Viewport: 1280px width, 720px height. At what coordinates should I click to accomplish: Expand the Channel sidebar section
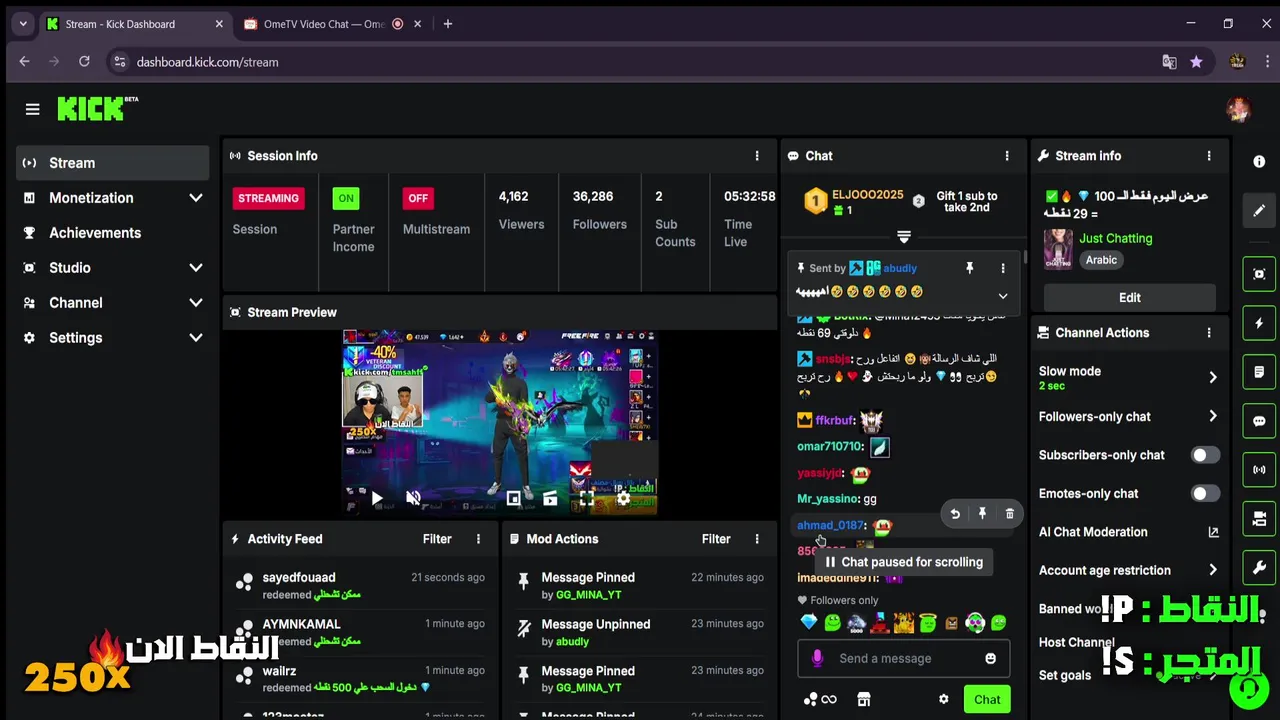pos(195,303)
